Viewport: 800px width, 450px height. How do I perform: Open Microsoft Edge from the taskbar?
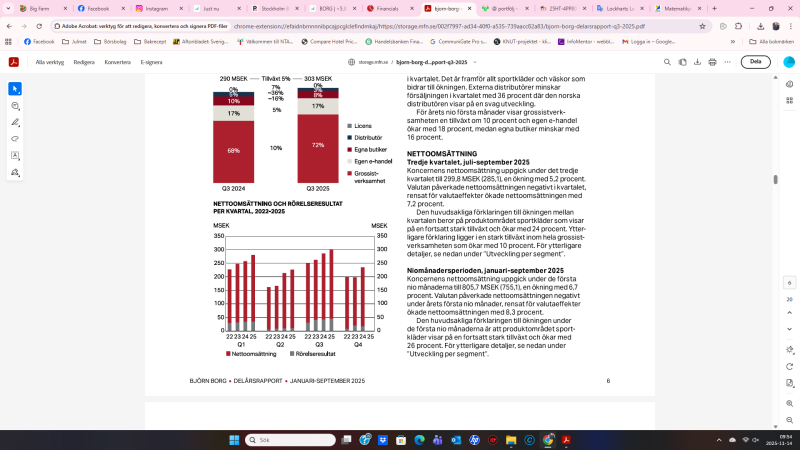point(419,440)
